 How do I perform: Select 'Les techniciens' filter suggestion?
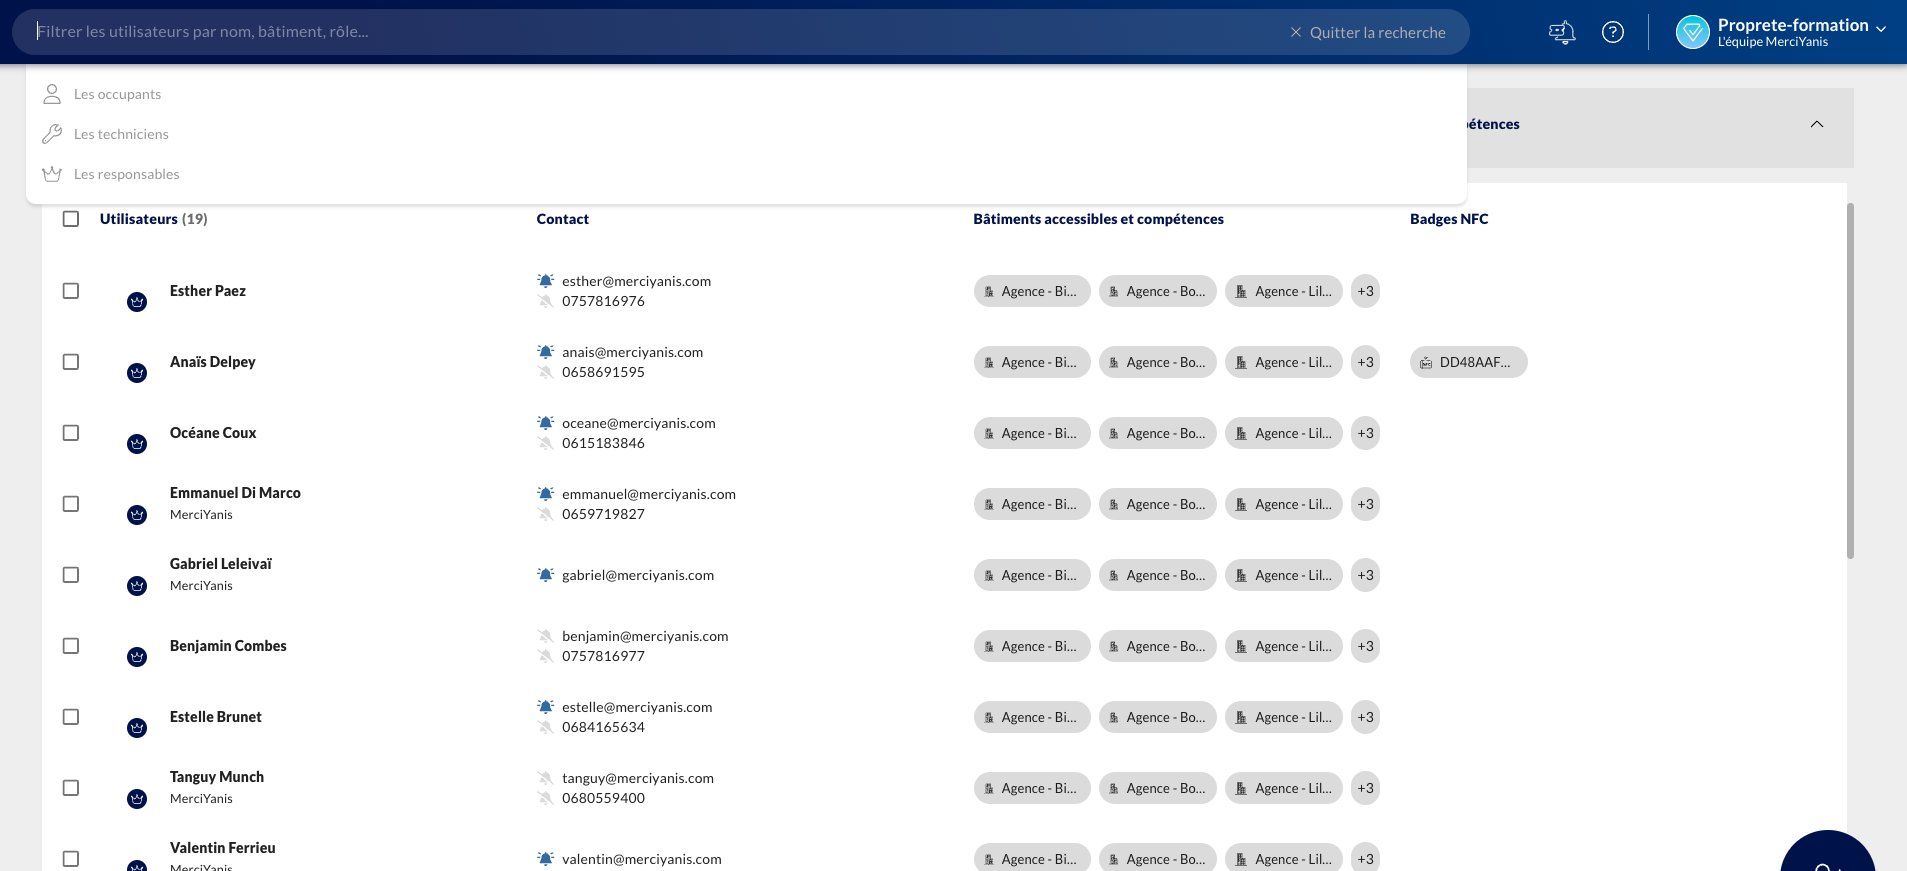tap(121, 134)
